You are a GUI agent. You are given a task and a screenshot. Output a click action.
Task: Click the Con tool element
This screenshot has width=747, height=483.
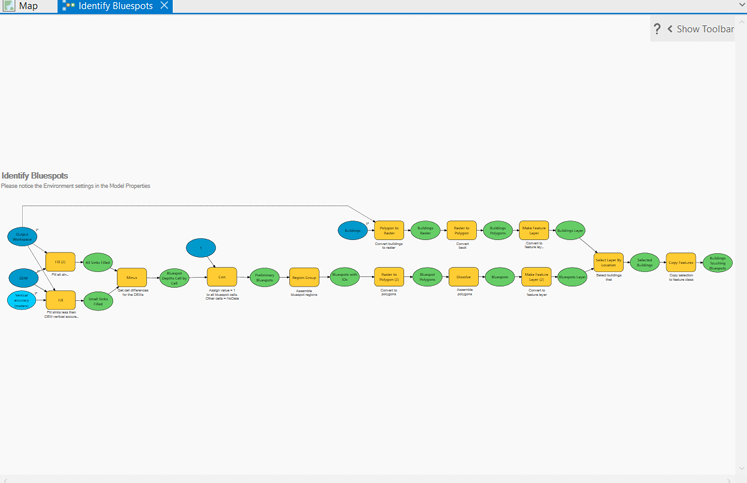pyautogui.click(x=222, y=277)
